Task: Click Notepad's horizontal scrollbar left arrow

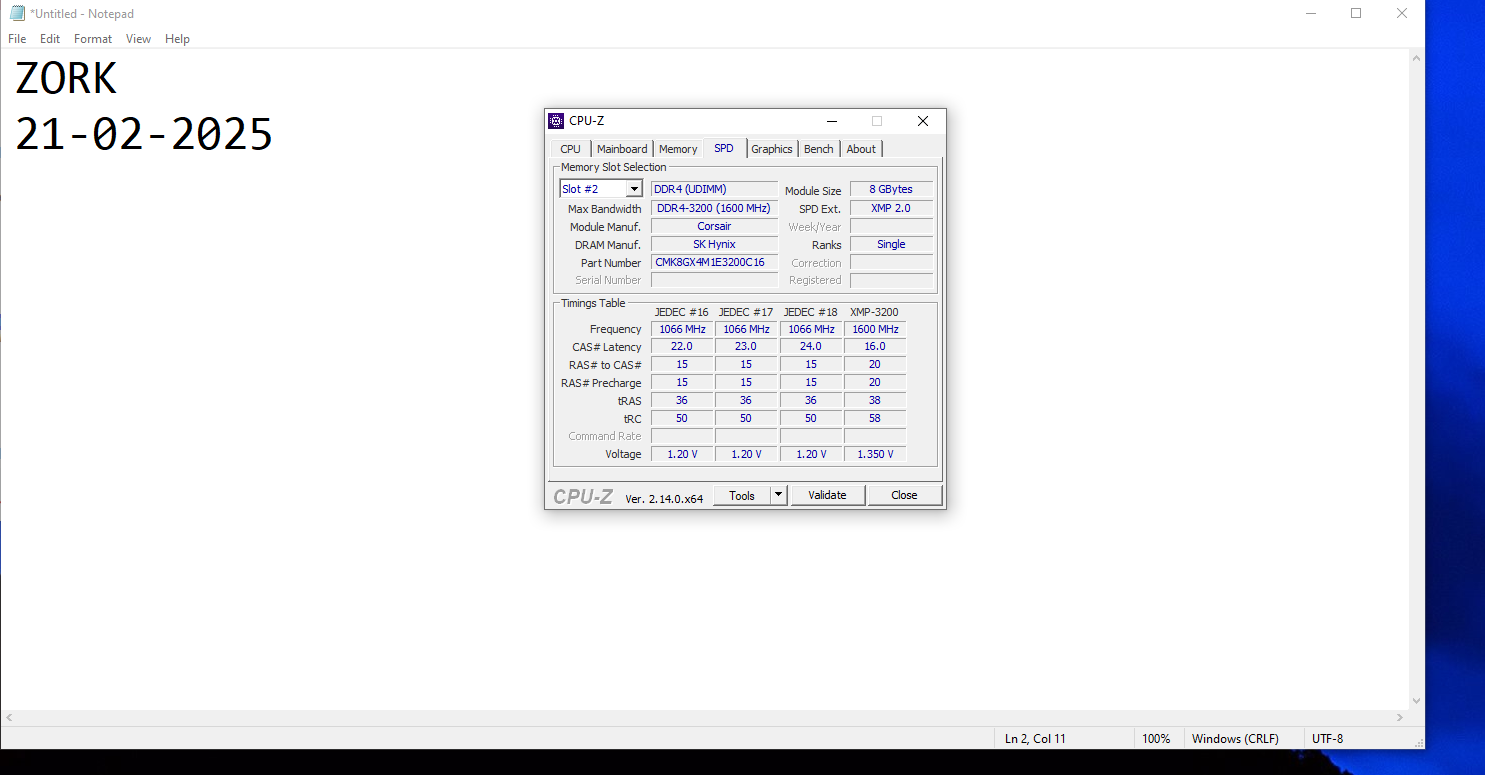Action: point(9,718)
